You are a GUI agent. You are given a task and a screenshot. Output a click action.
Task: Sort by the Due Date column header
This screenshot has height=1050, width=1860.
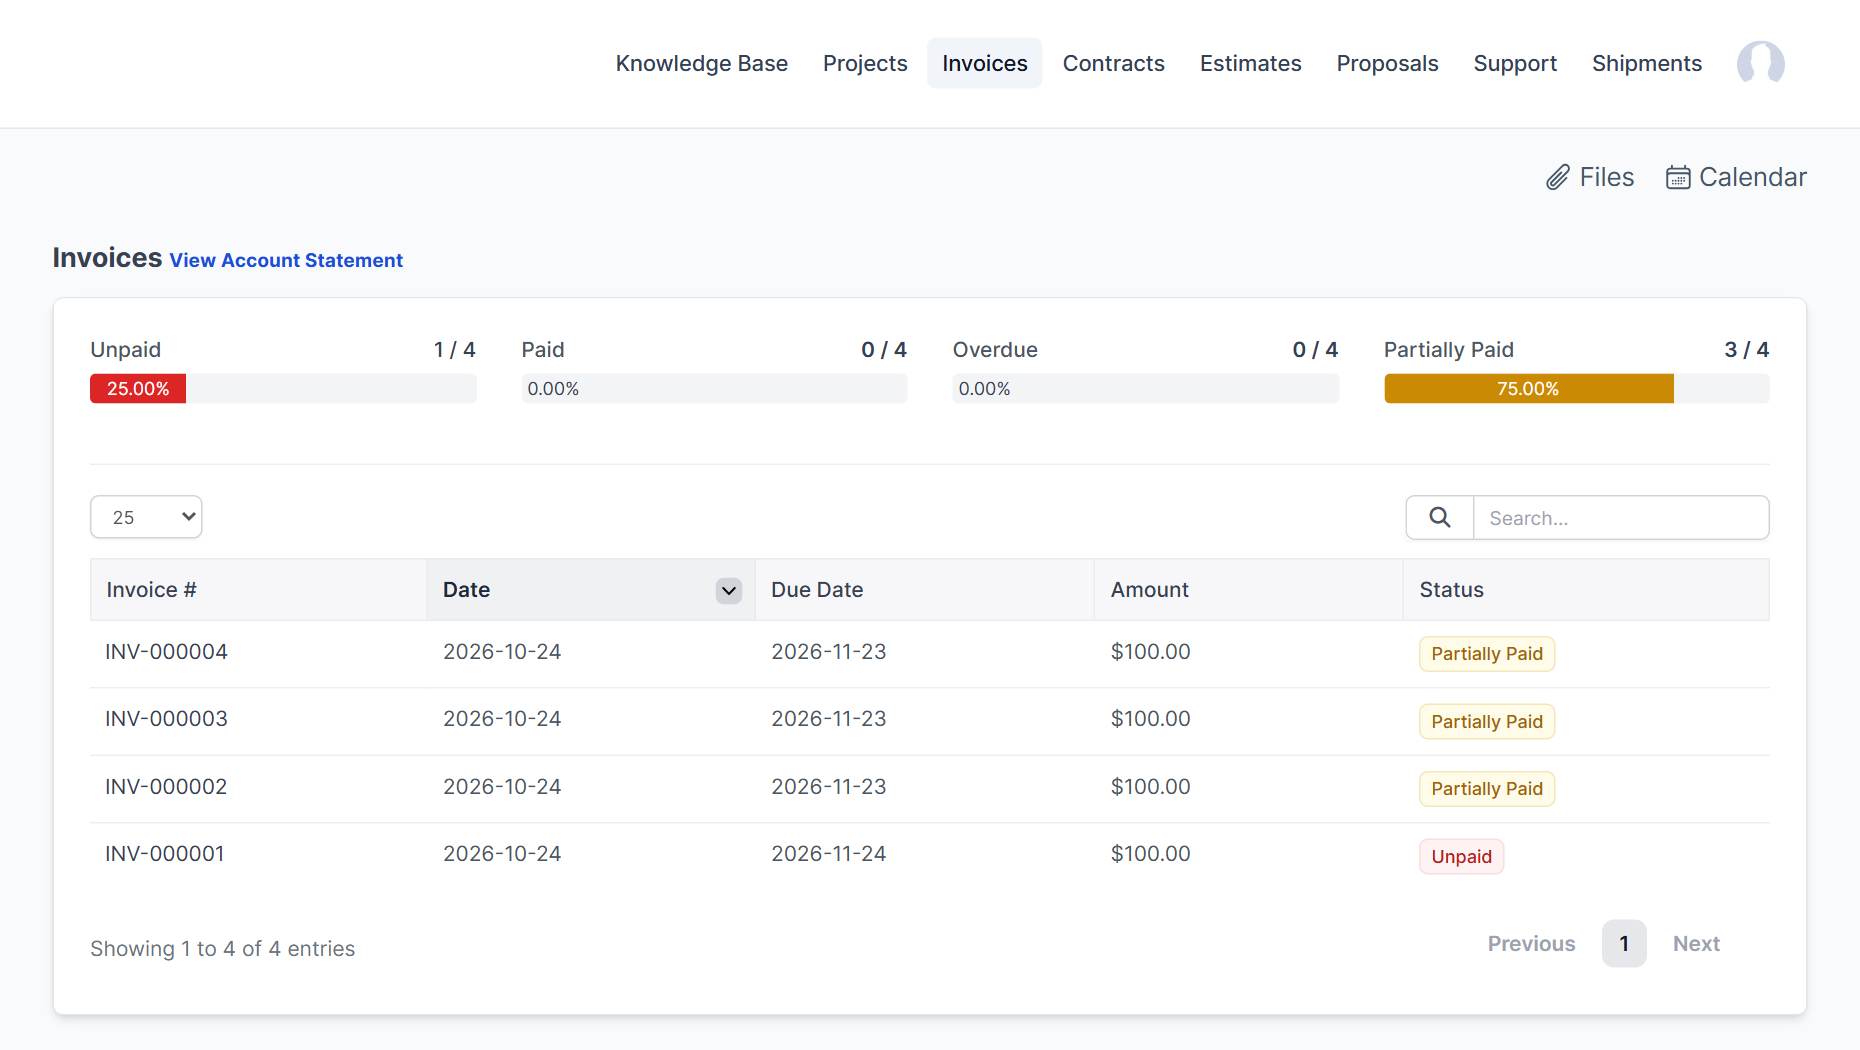(924, 590)
